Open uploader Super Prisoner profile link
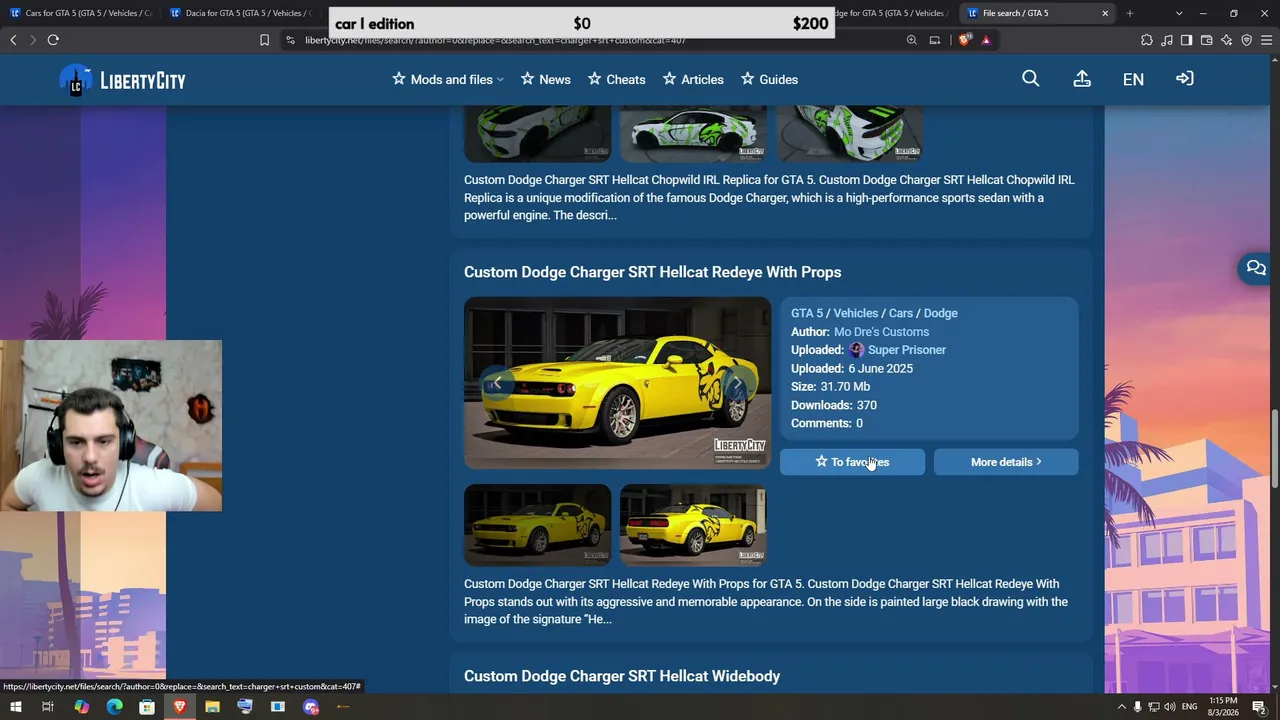The image size is (1280, 720). [x=907, y=350]
